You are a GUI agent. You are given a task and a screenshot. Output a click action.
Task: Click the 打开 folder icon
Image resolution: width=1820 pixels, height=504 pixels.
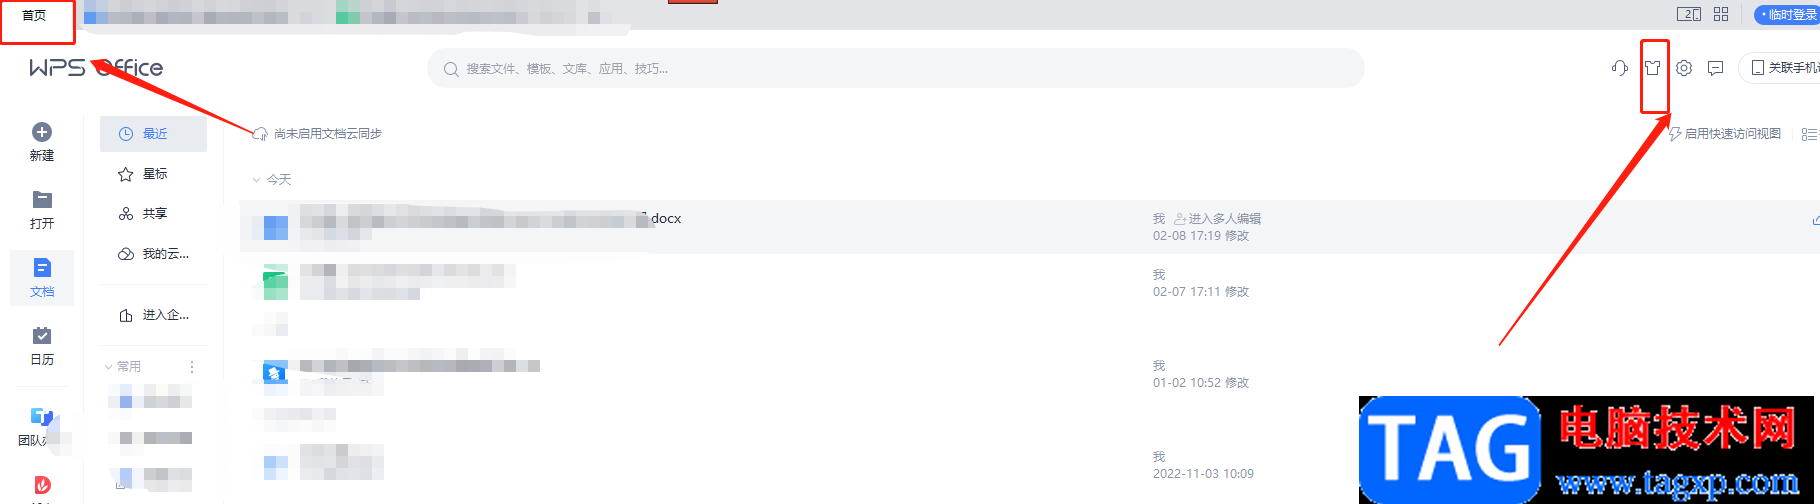pos(42,199)
